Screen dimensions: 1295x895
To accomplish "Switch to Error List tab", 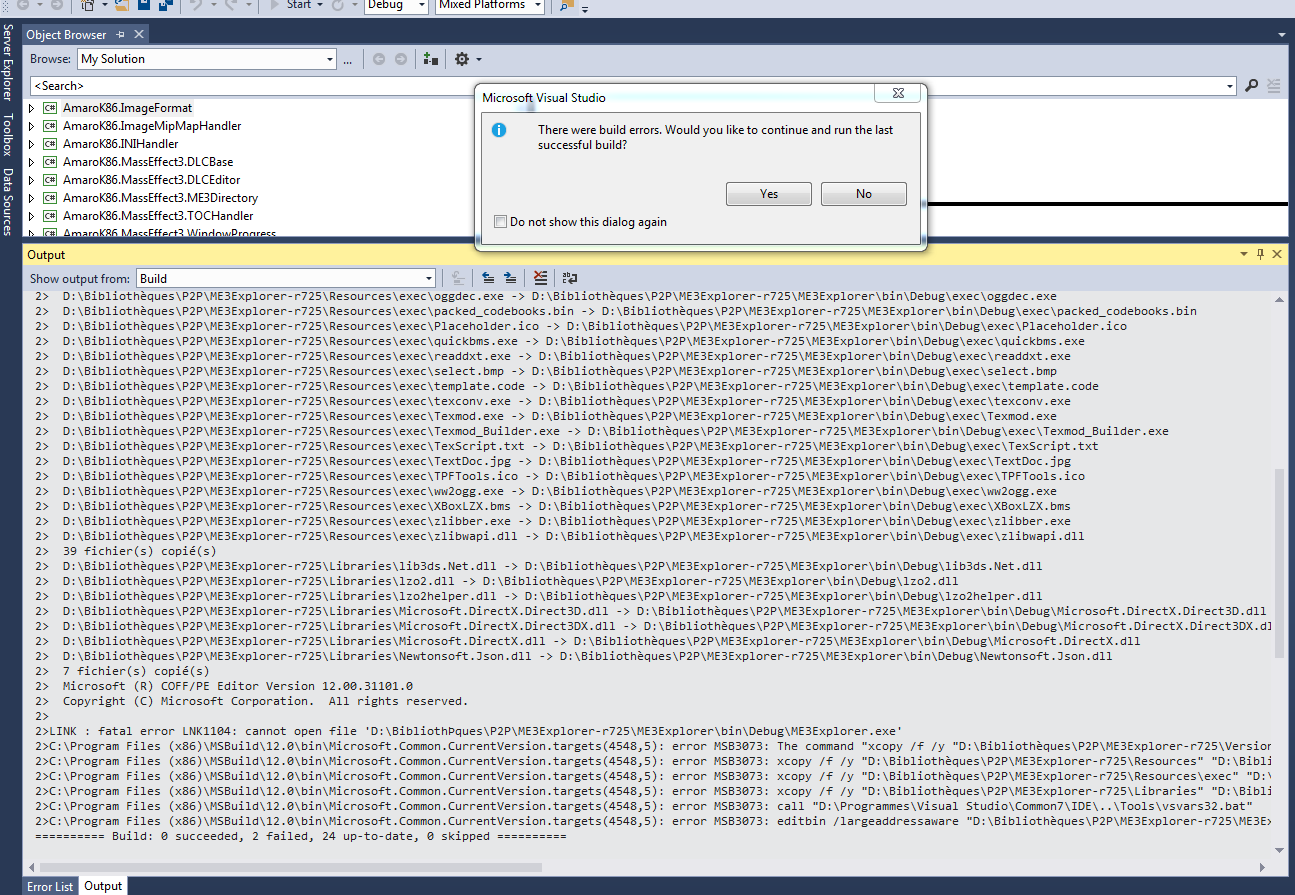I will point(50,886).
